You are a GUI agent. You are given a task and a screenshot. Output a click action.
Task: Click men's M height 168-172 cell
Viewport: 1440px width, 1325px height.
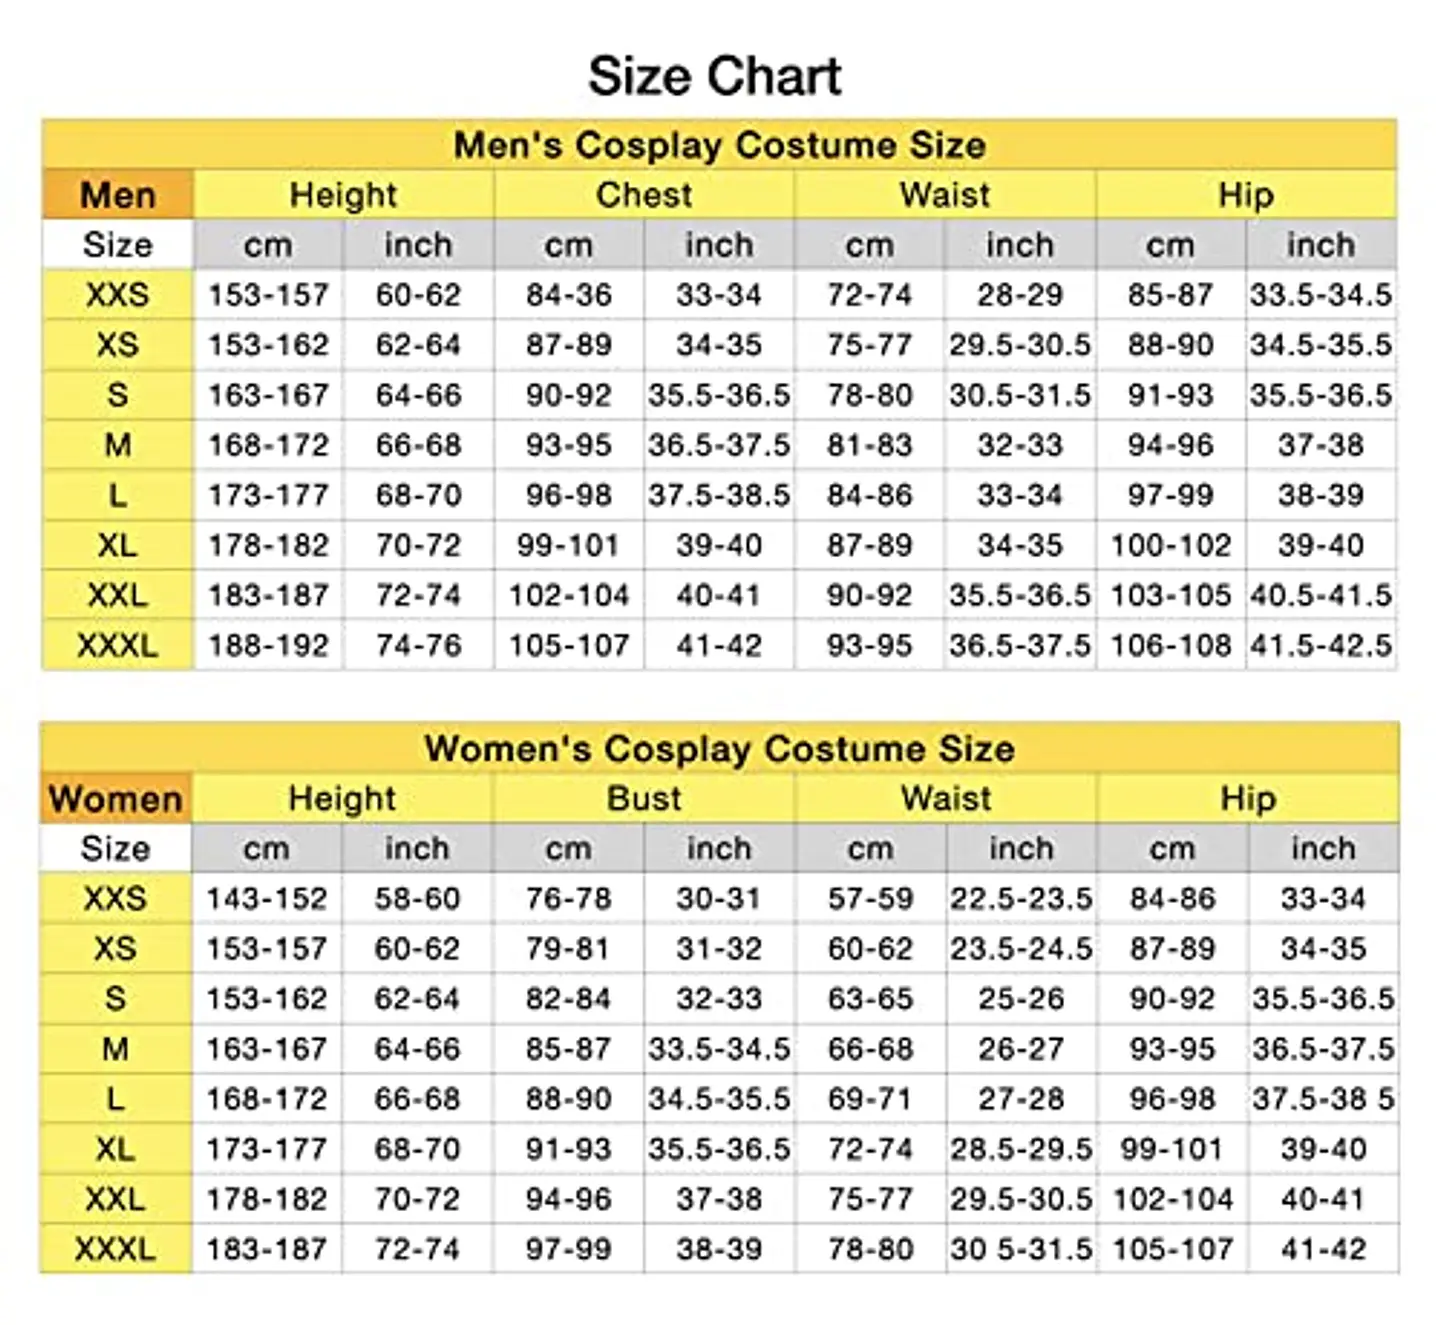pyautogui.click(x=269, y=445)
